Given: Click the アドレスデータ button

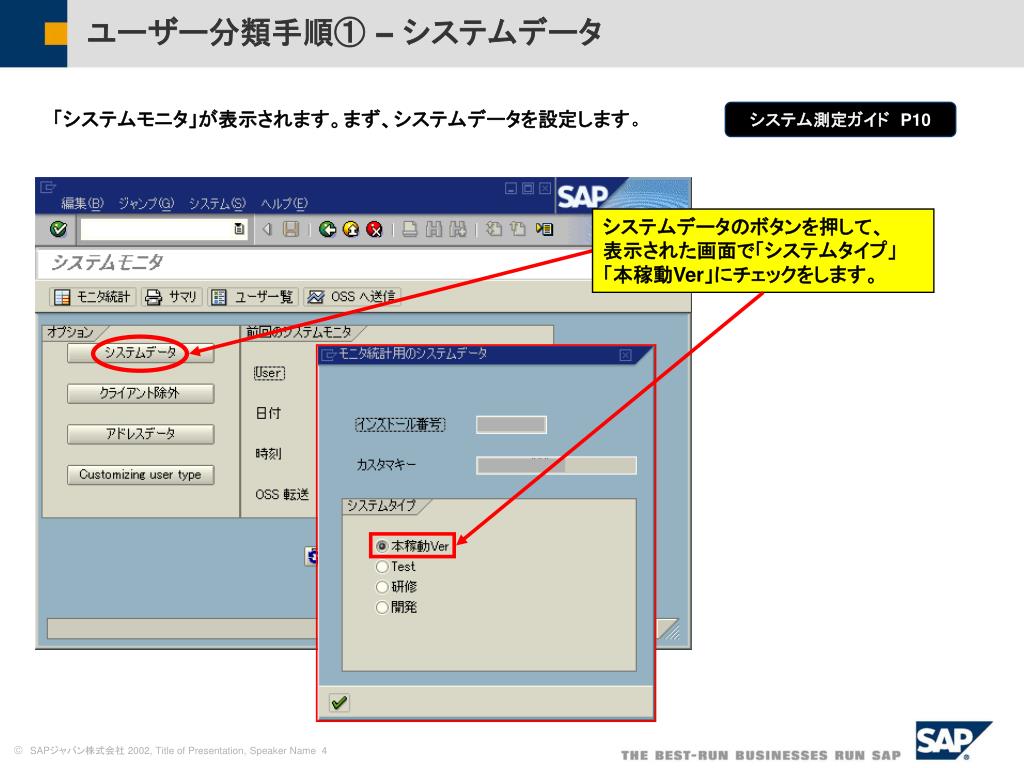Looking at the screenshot, I should [x=140, y=434].
